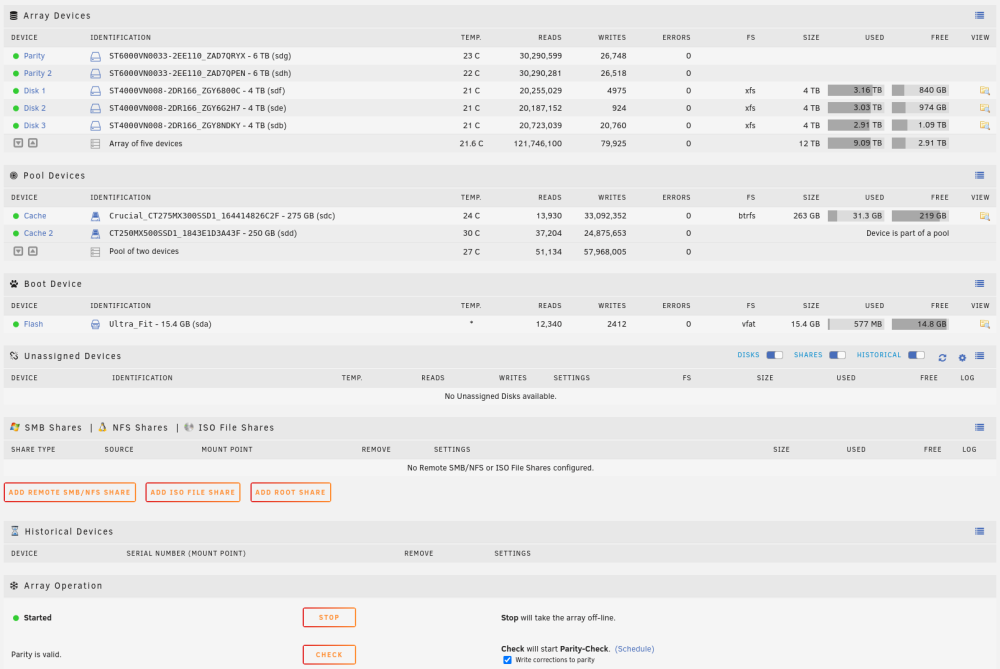Spin up pool devices with up arrow
1000x669 pixels.
[x=33, y=251]
